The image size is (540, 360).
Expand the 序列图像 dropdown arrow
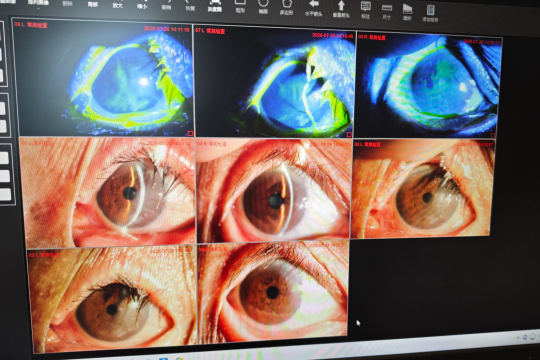point(38,8)
